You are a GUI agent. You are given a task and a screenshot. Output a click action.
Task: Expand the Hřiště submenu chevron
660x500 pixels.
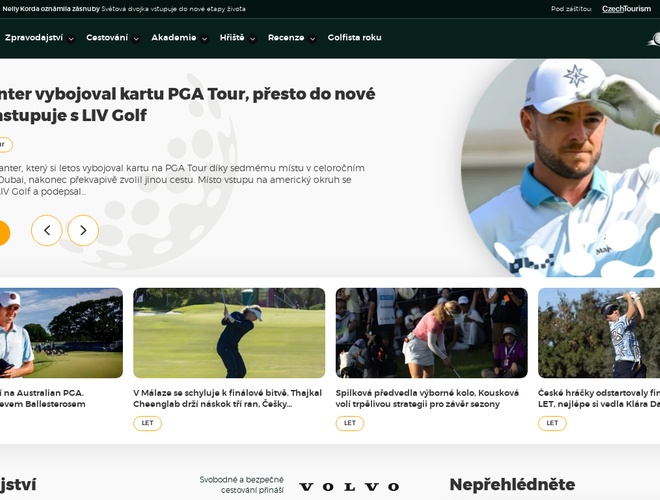252,39
